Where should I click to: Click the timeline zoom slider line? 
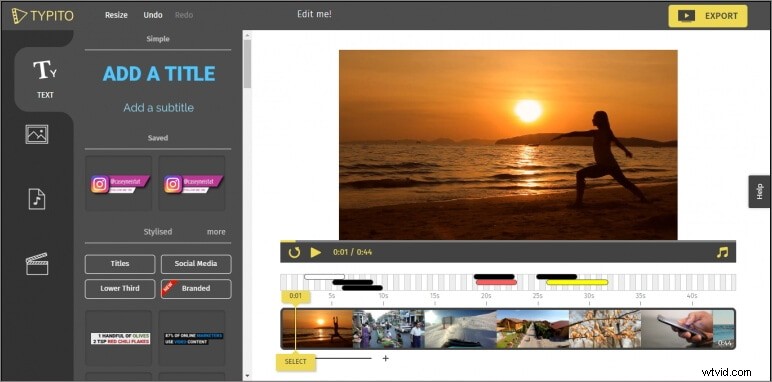(343, 358)
